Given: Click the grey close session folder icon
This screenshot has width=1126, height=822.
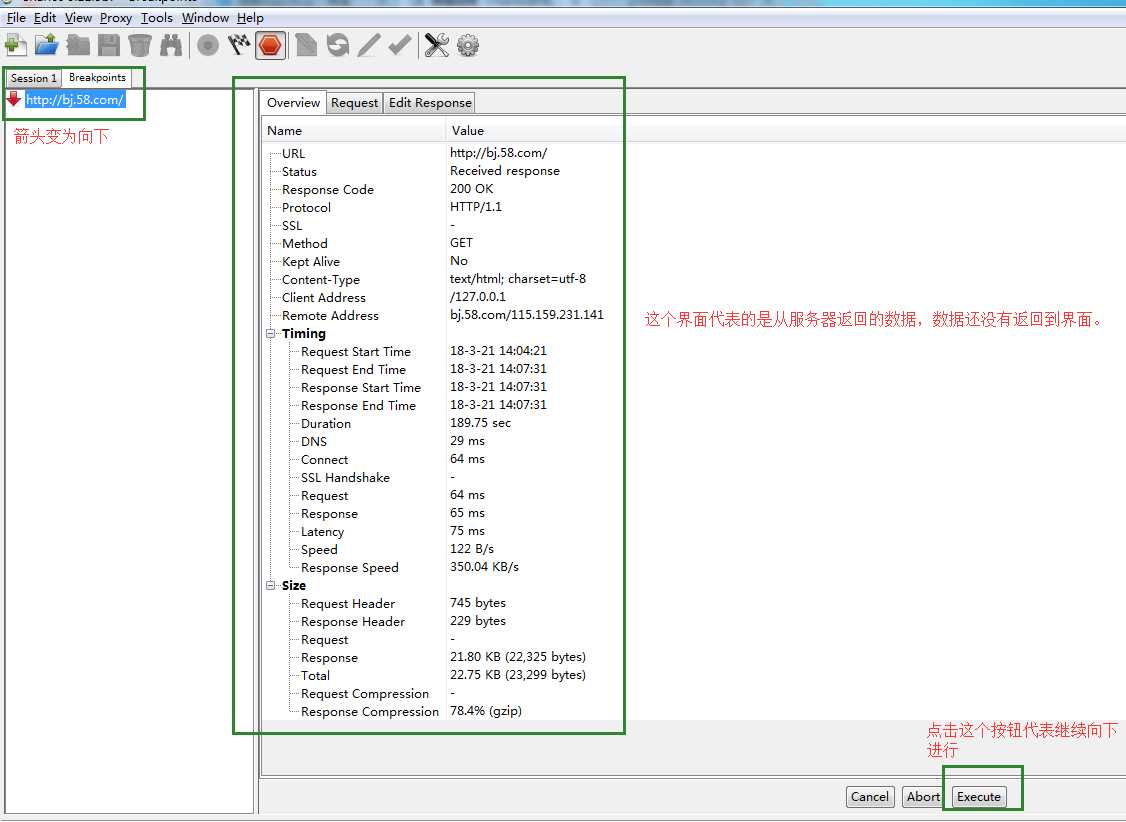Looking at the screenshot, I should [x=78, y=45].
